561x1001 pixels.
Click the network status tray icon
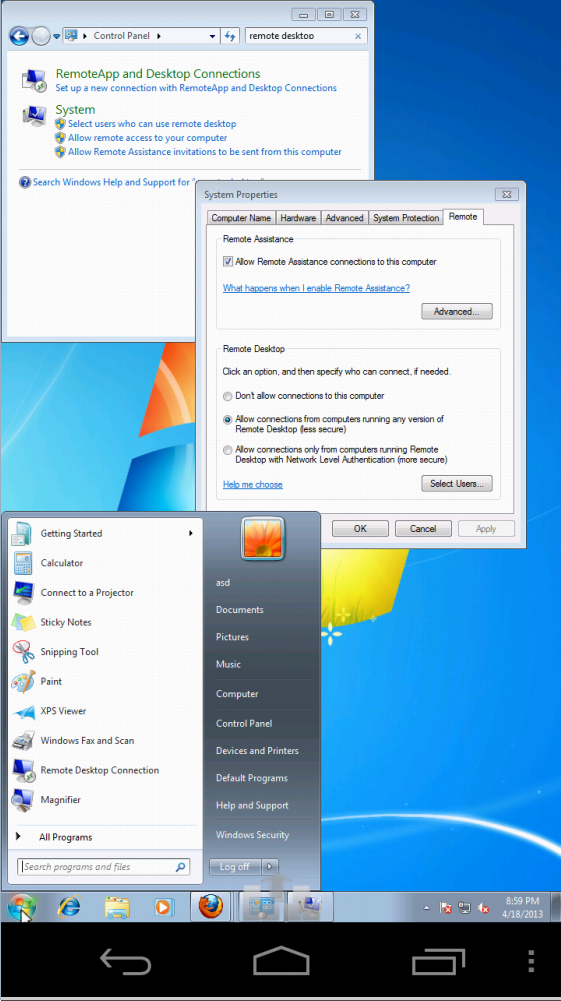(x=465, y=907)
